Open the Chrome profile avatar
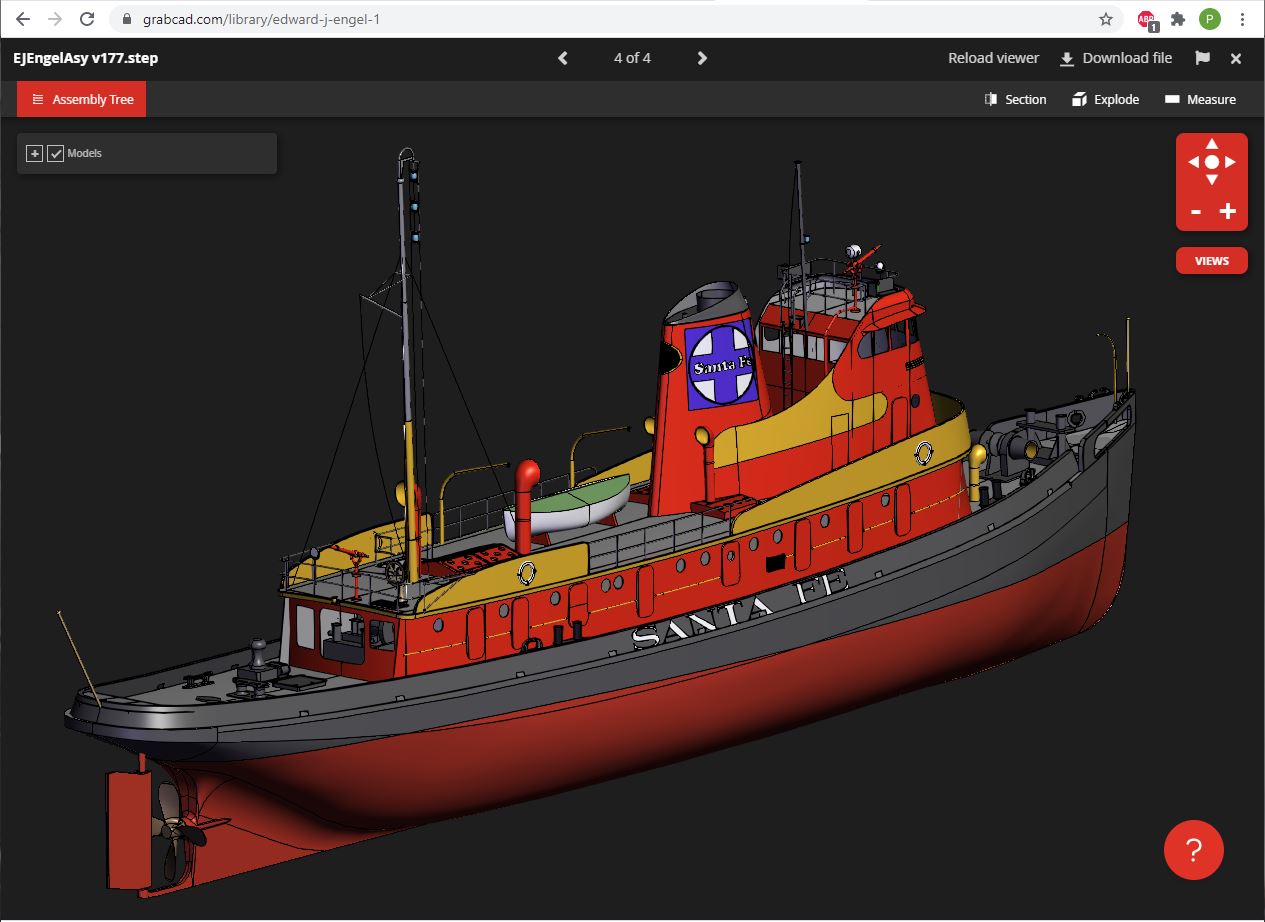This screenshot has height=922, width=1265. 1210,19
